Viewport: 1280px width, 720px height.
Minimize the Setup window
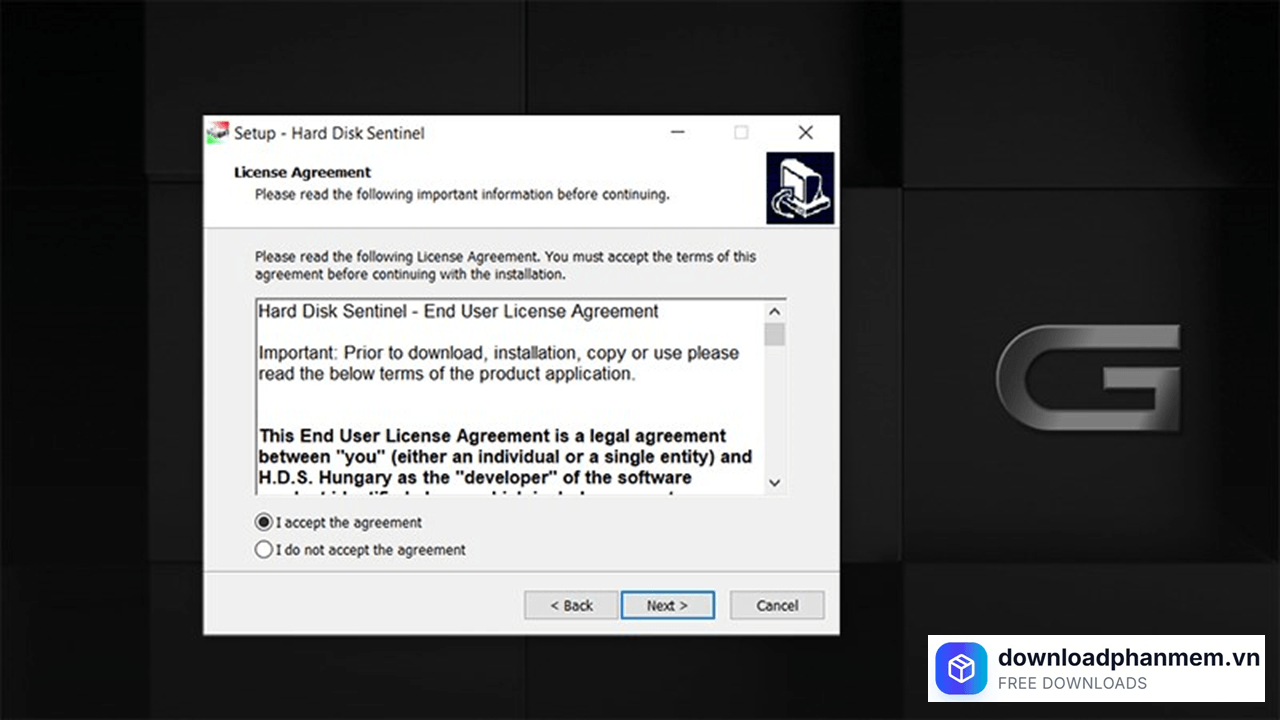(678, 133)
